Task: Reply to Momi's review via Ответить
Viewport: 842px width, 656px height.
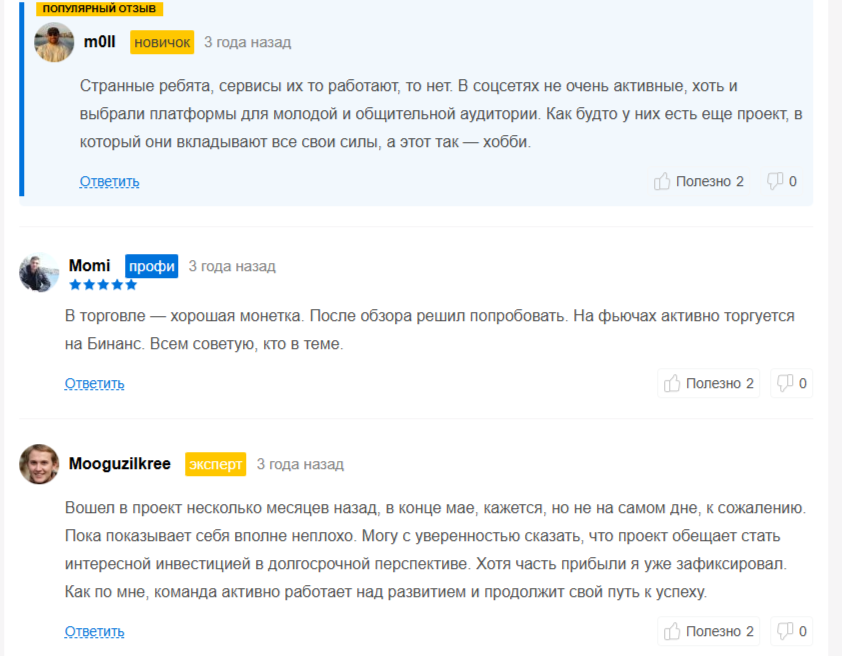Action: 95,383
